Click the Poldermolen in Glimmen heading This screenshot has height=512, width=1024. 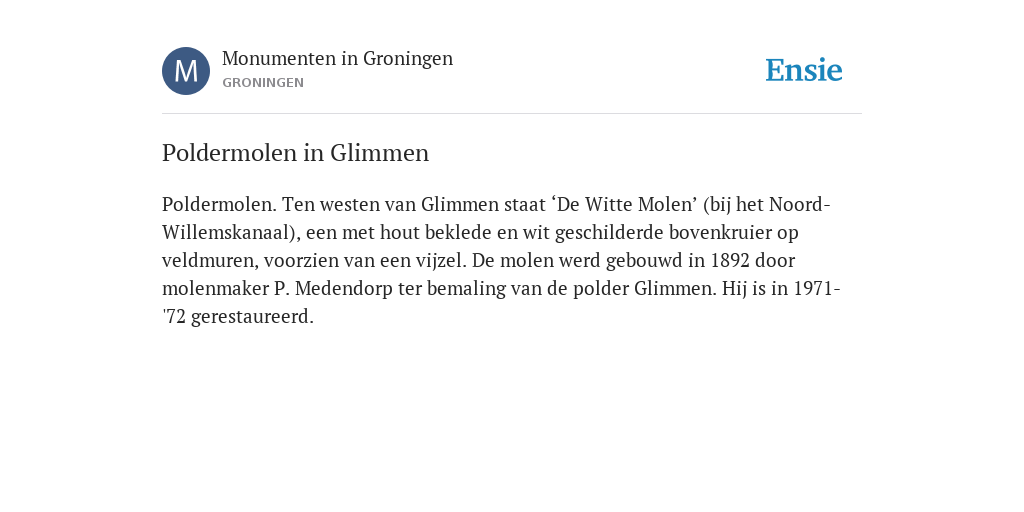295,153
